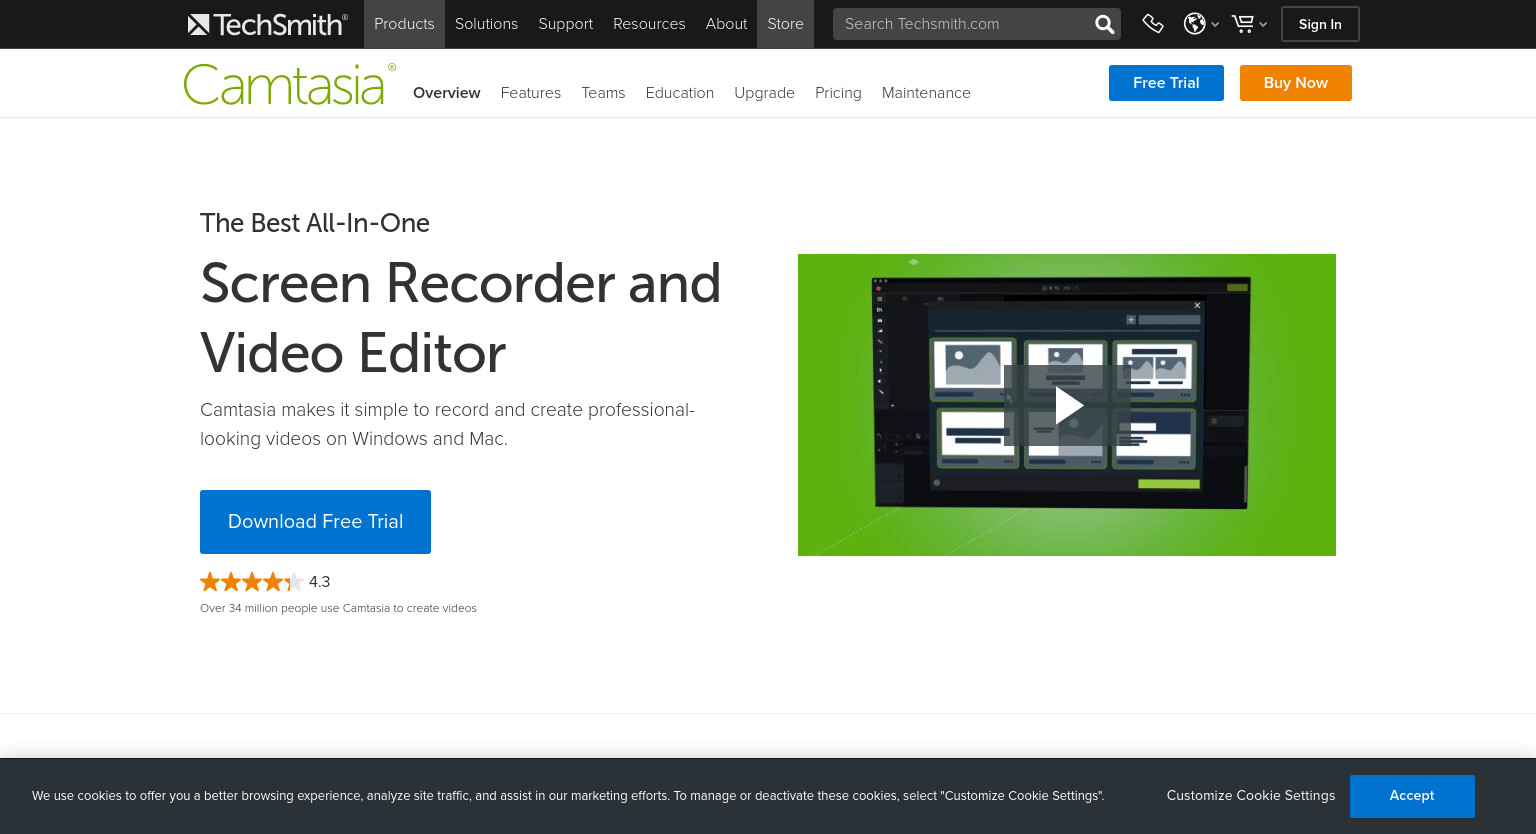Select the Upgrade tab
Image resolution: width=1536 pixels, height=834 pixels.
[764, 93]
